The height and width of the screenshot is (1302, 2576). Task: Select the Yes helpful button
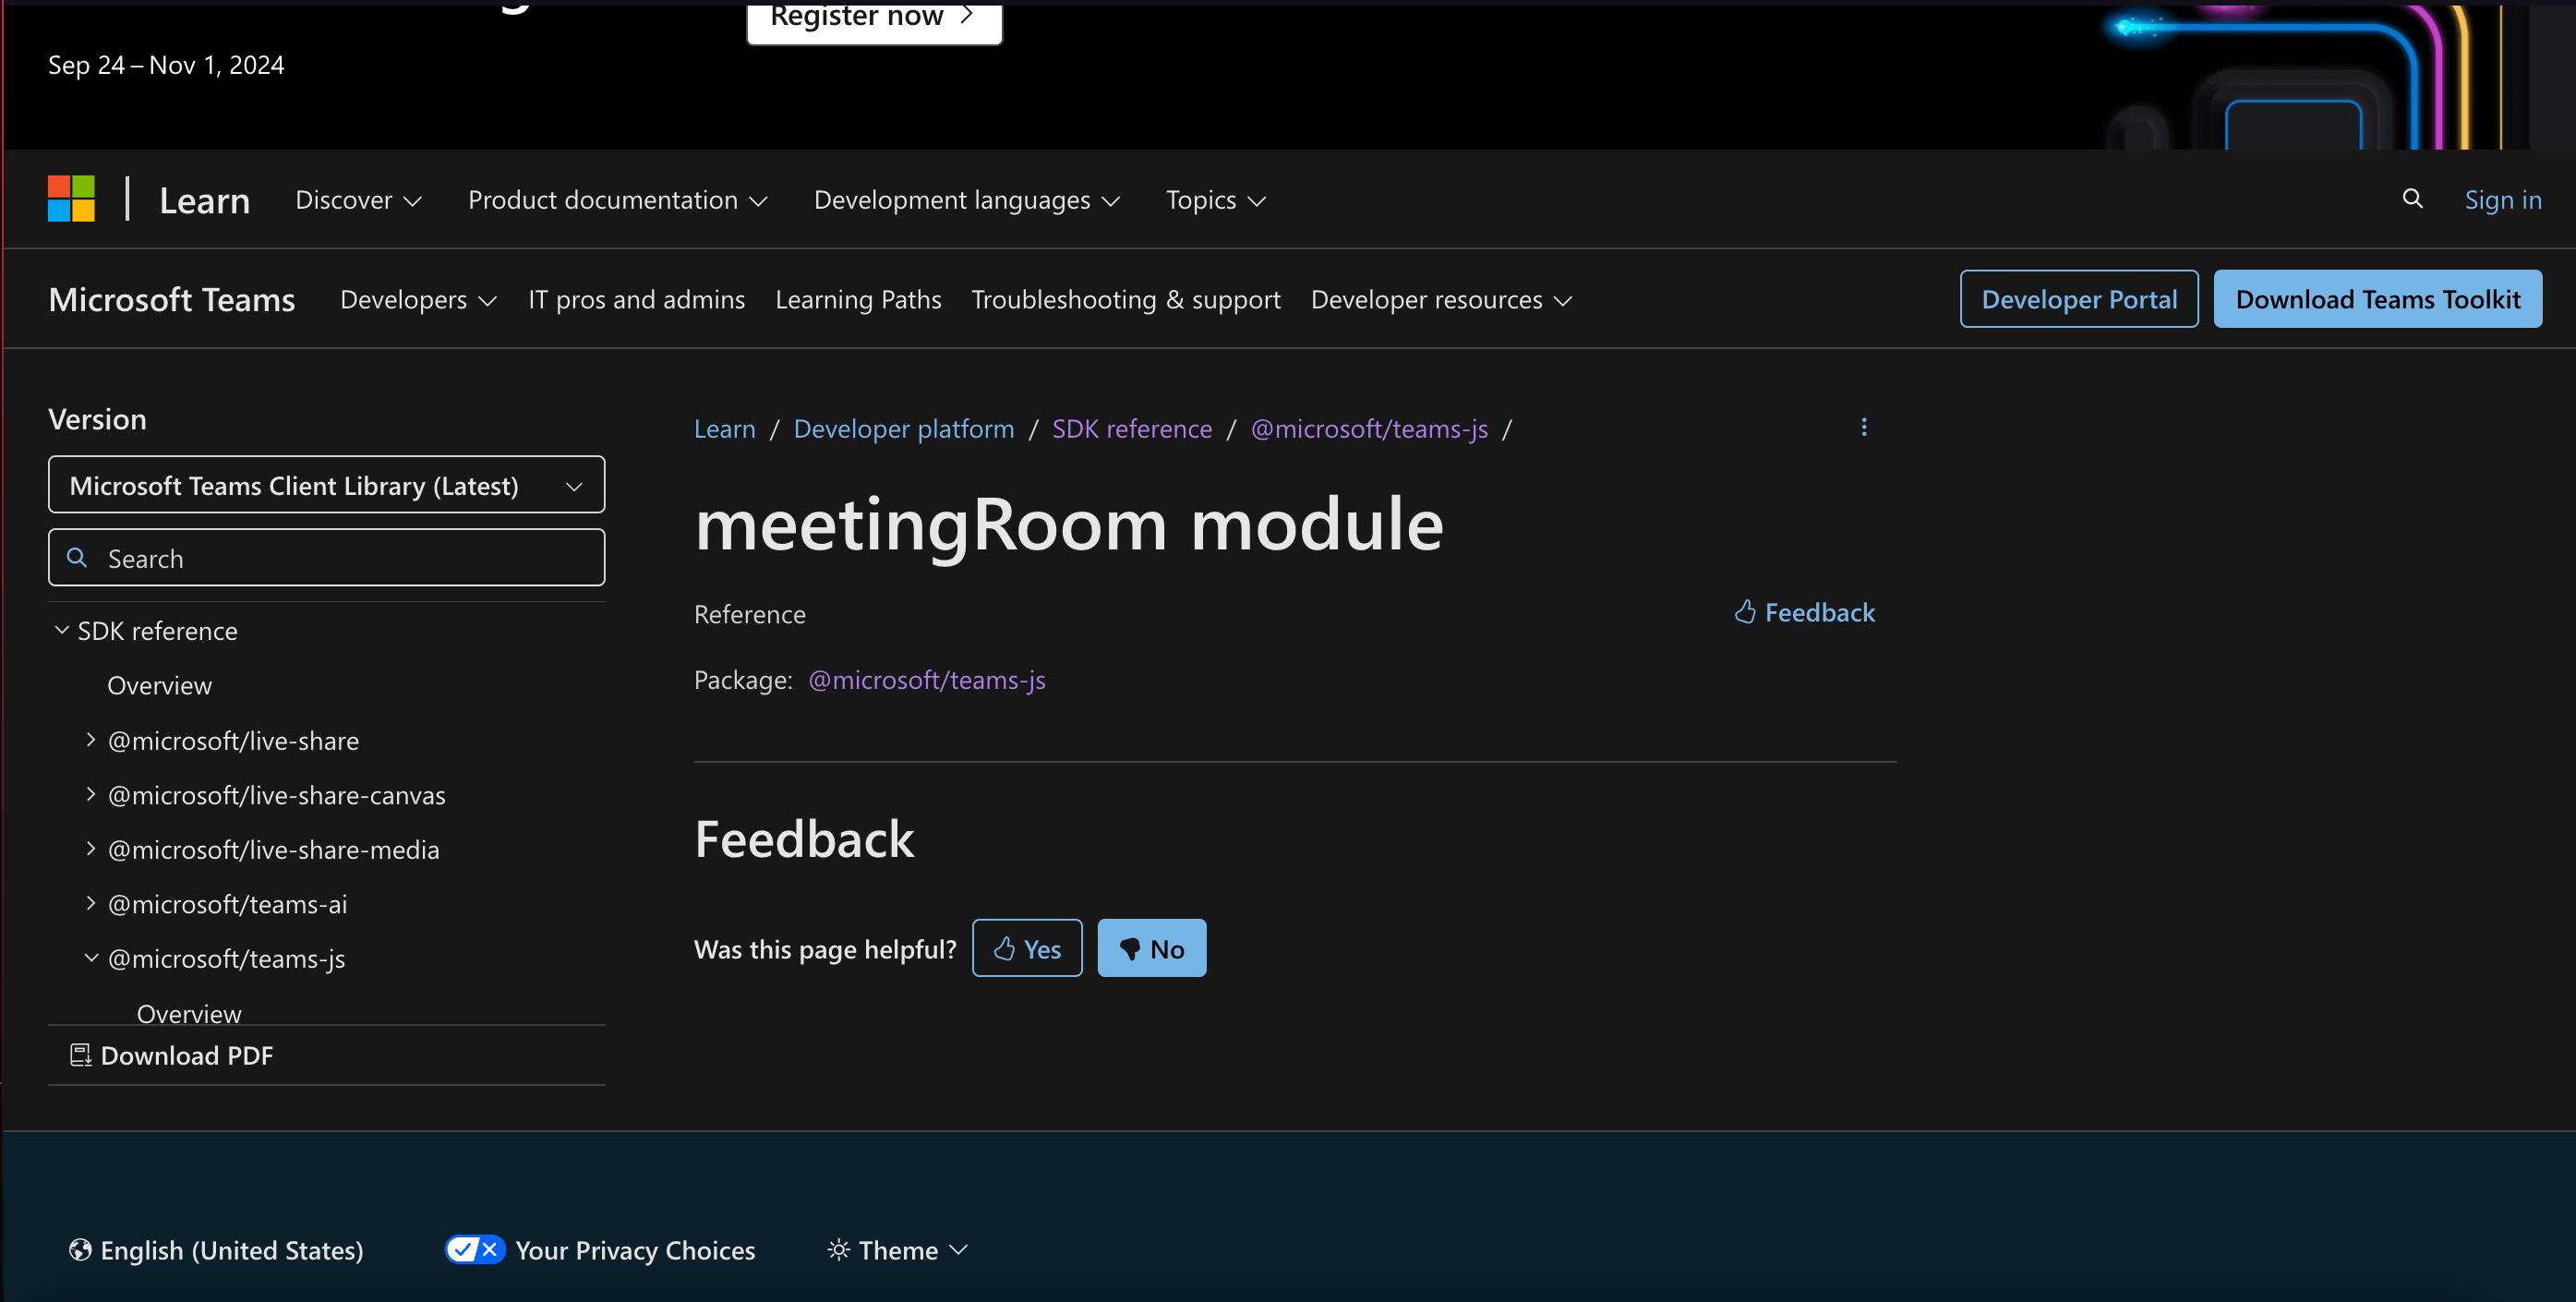[x=1026, y=948]
